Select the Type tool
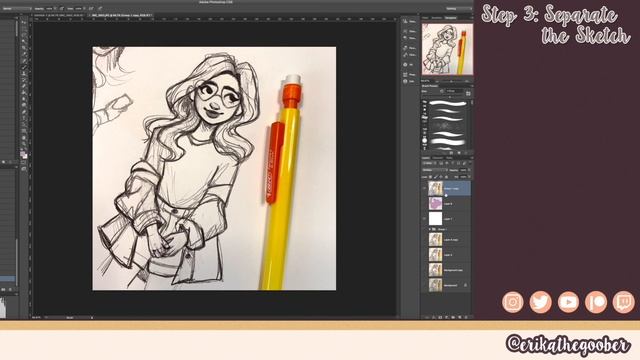This screenshot has width=640, height=360. tap(24, 118)
